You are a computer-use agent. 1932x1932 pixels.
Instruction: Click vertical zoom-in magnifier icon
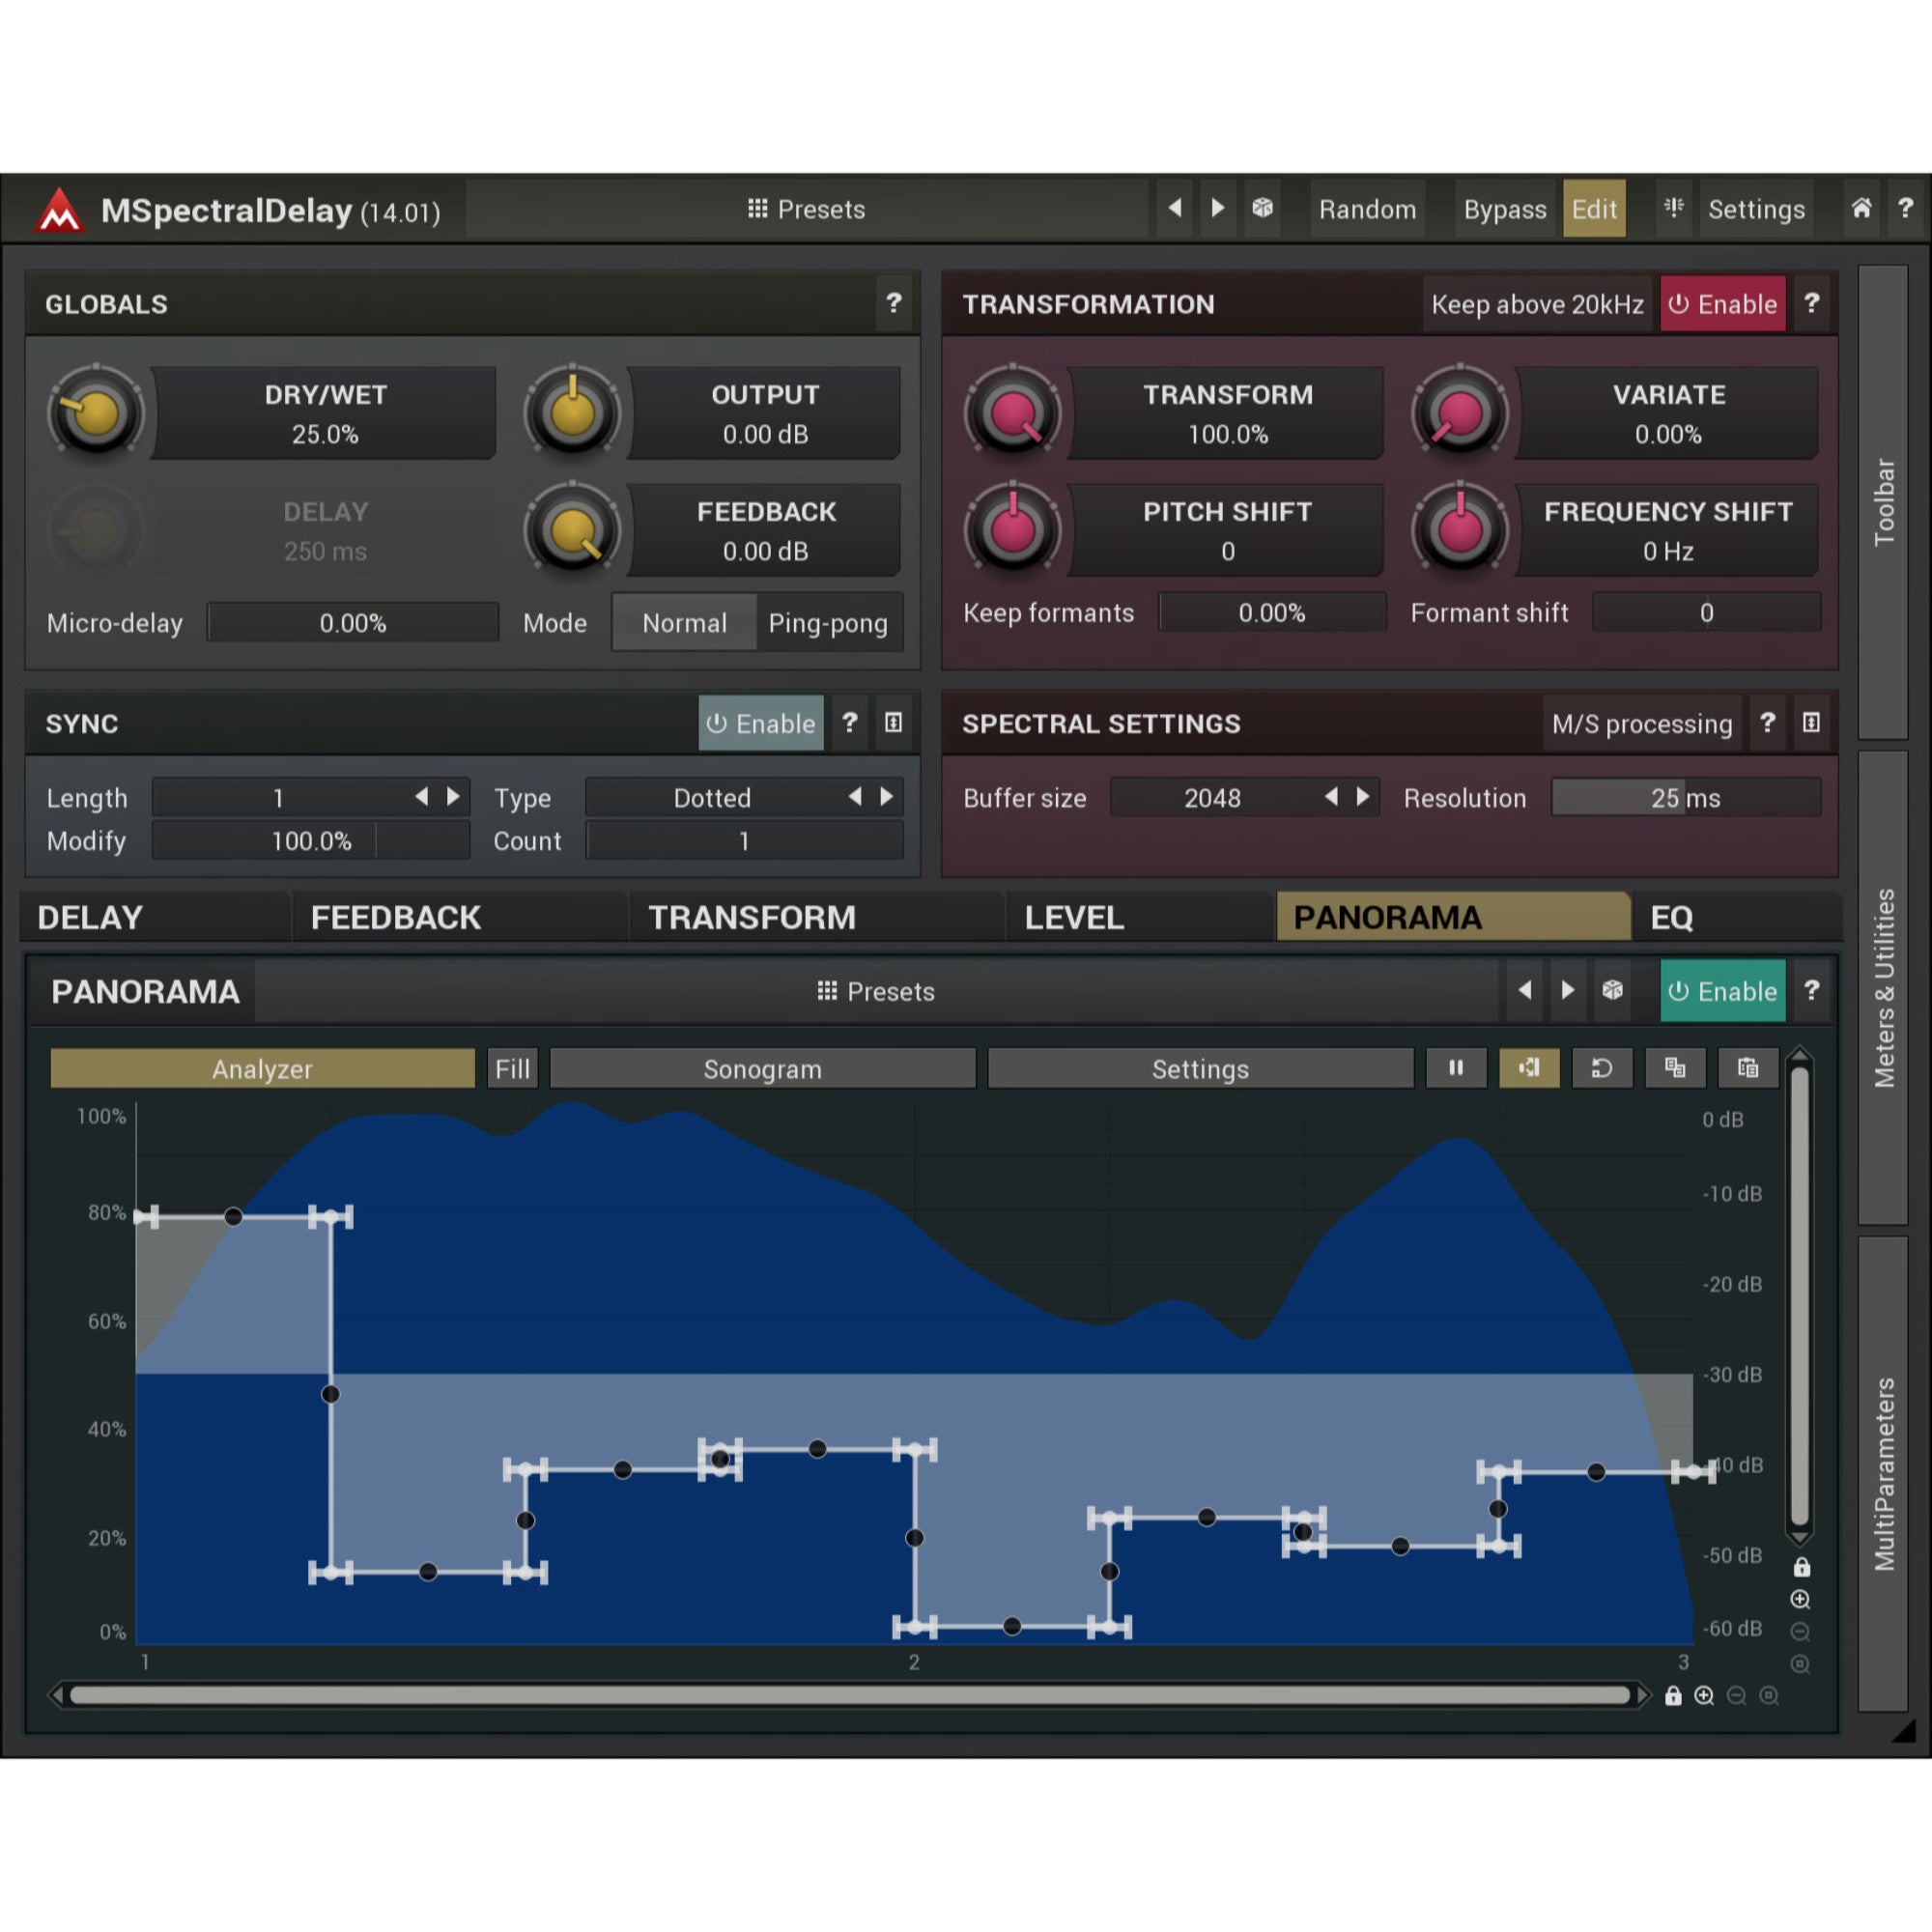click(1800, 1600)
